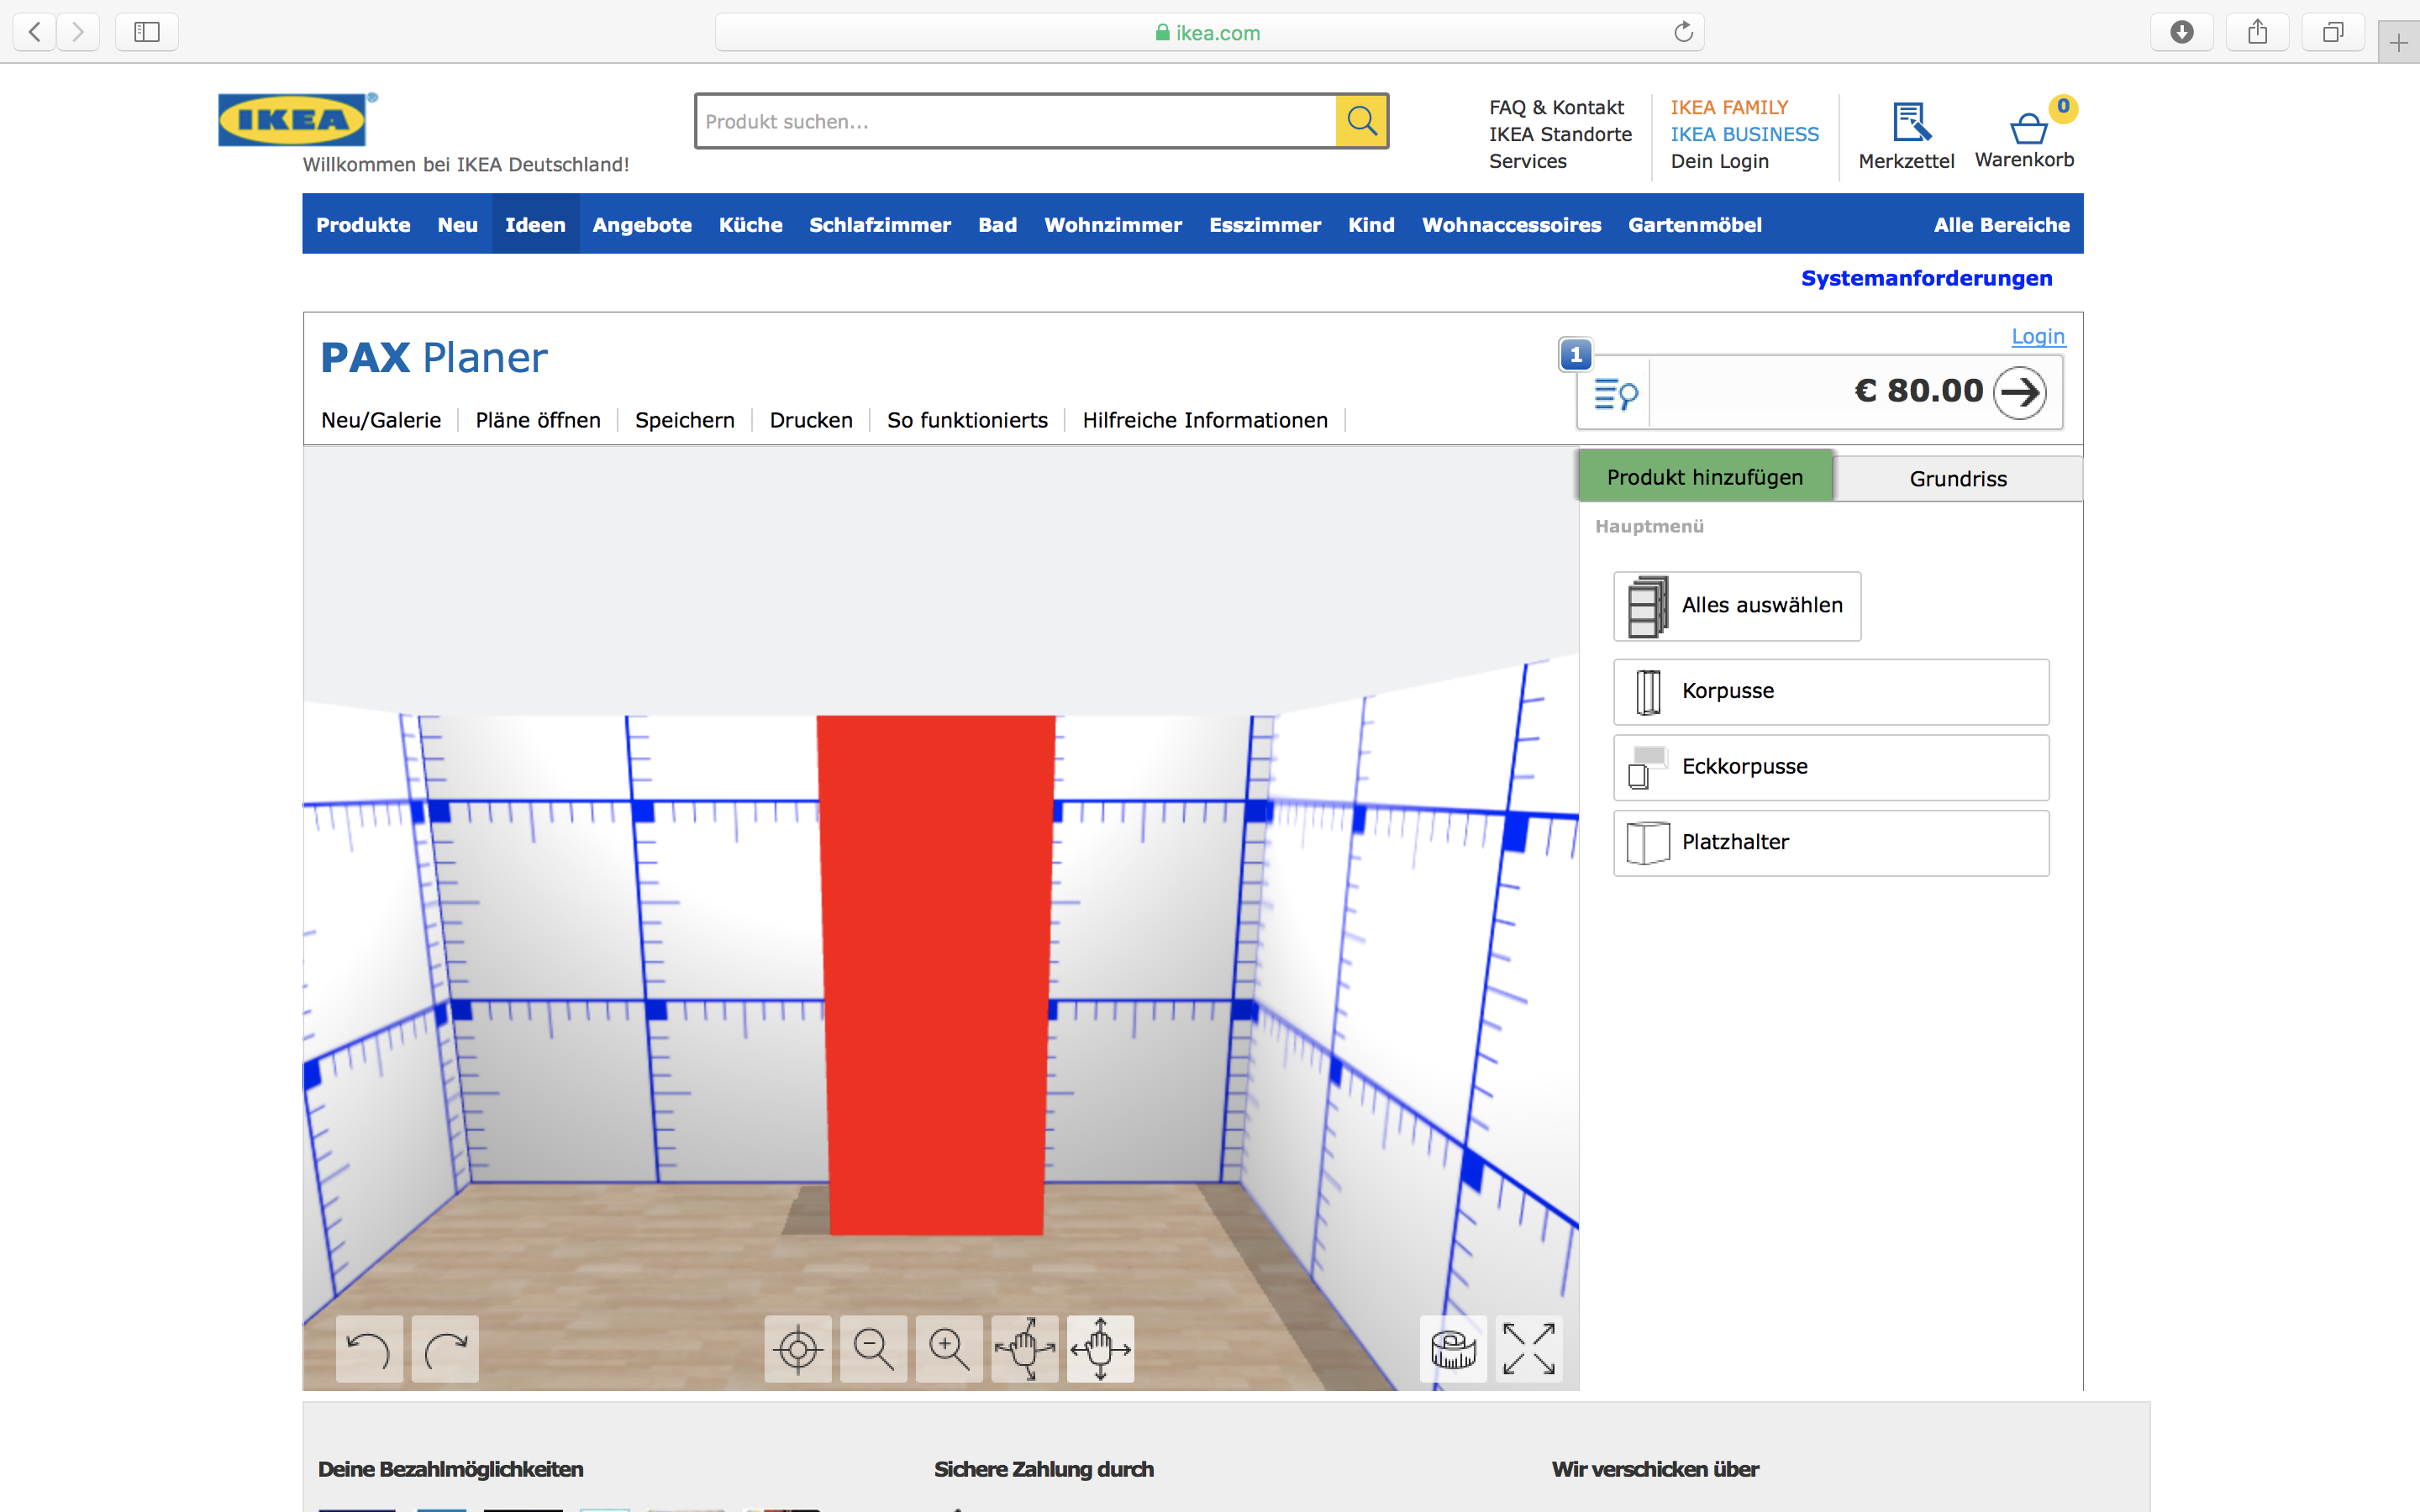Open the product list icon beside price
The image size is (2420, 1512).
coord(1615,394)
